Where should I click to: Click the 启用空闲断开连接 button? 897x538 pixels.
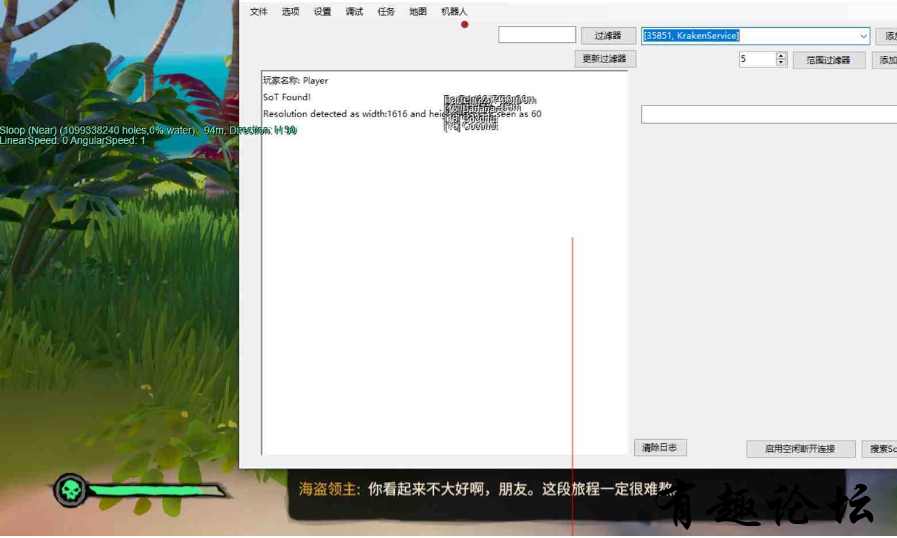[800, 449]
